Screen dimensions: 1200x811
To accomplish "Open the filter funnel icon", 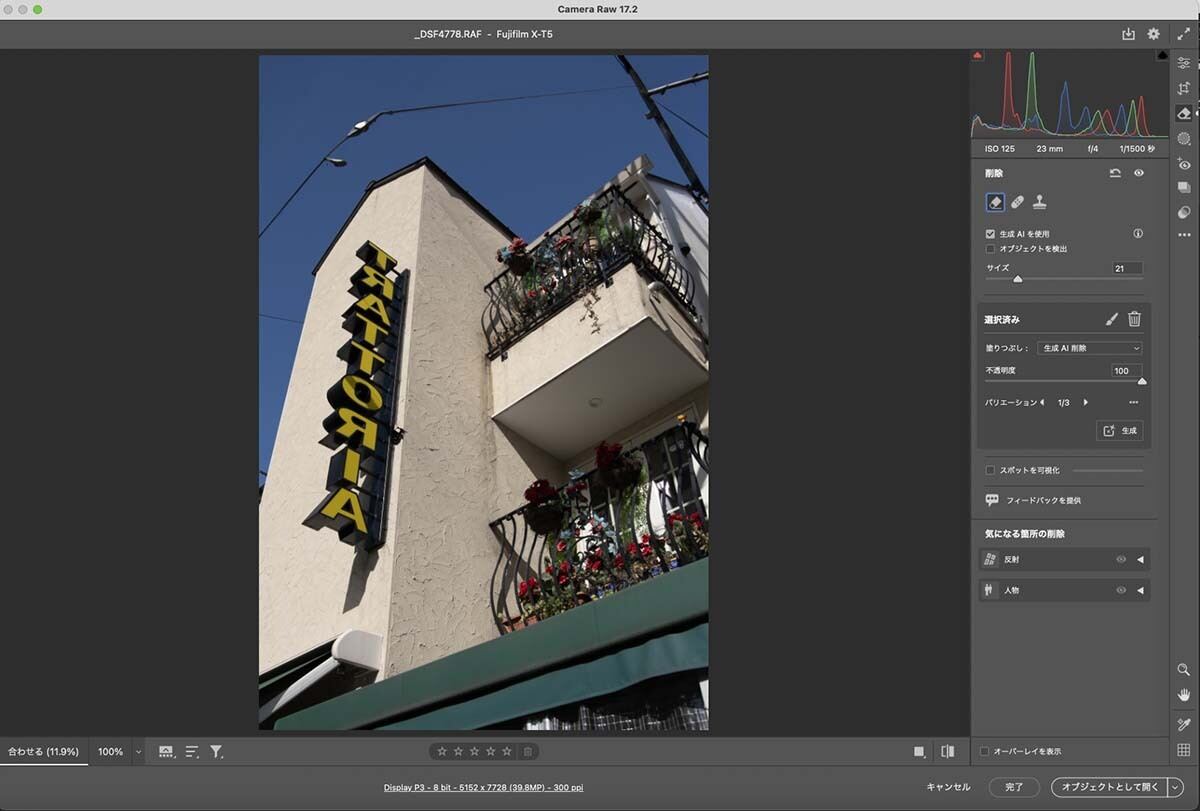I will point(216,751).
